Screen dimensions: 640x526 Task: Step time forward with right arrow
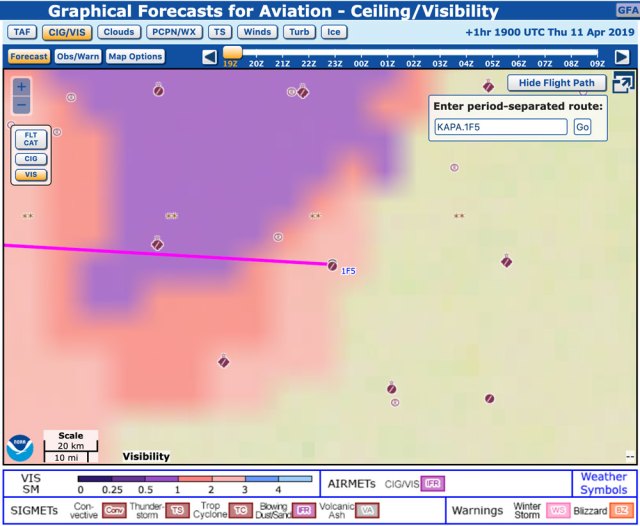pyautogui.click(x=622, y=57)
